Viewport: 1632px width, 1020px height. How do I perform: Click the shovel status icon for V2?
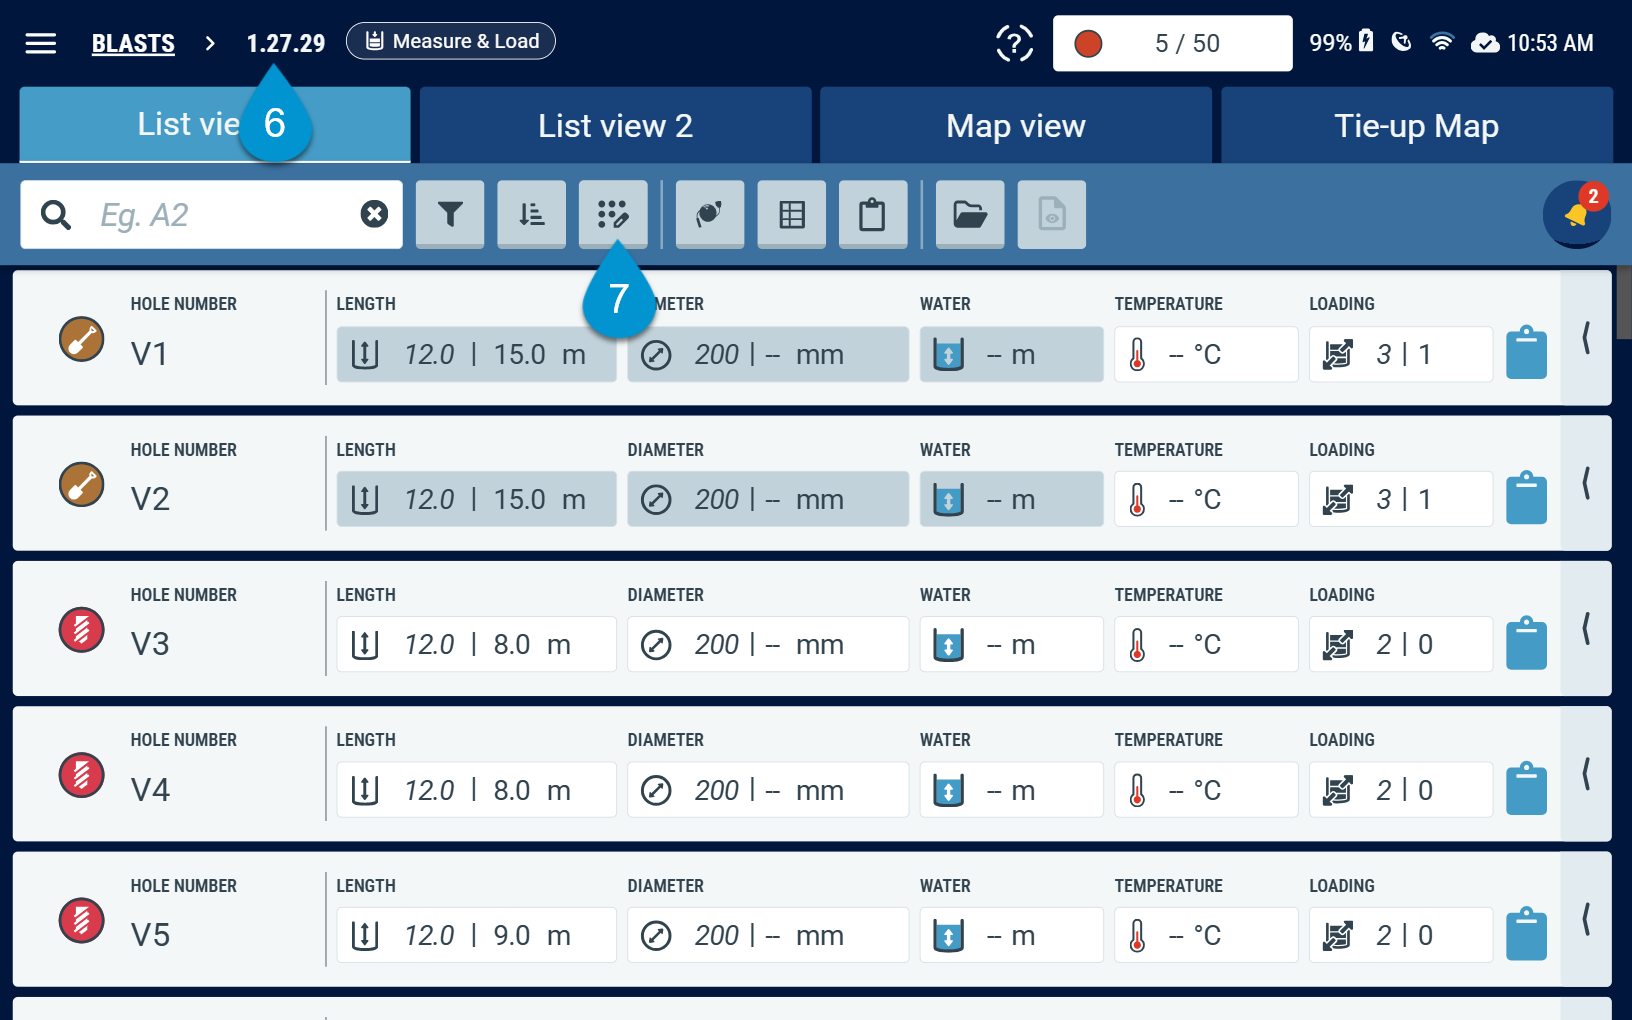click(x=82, y=485)
